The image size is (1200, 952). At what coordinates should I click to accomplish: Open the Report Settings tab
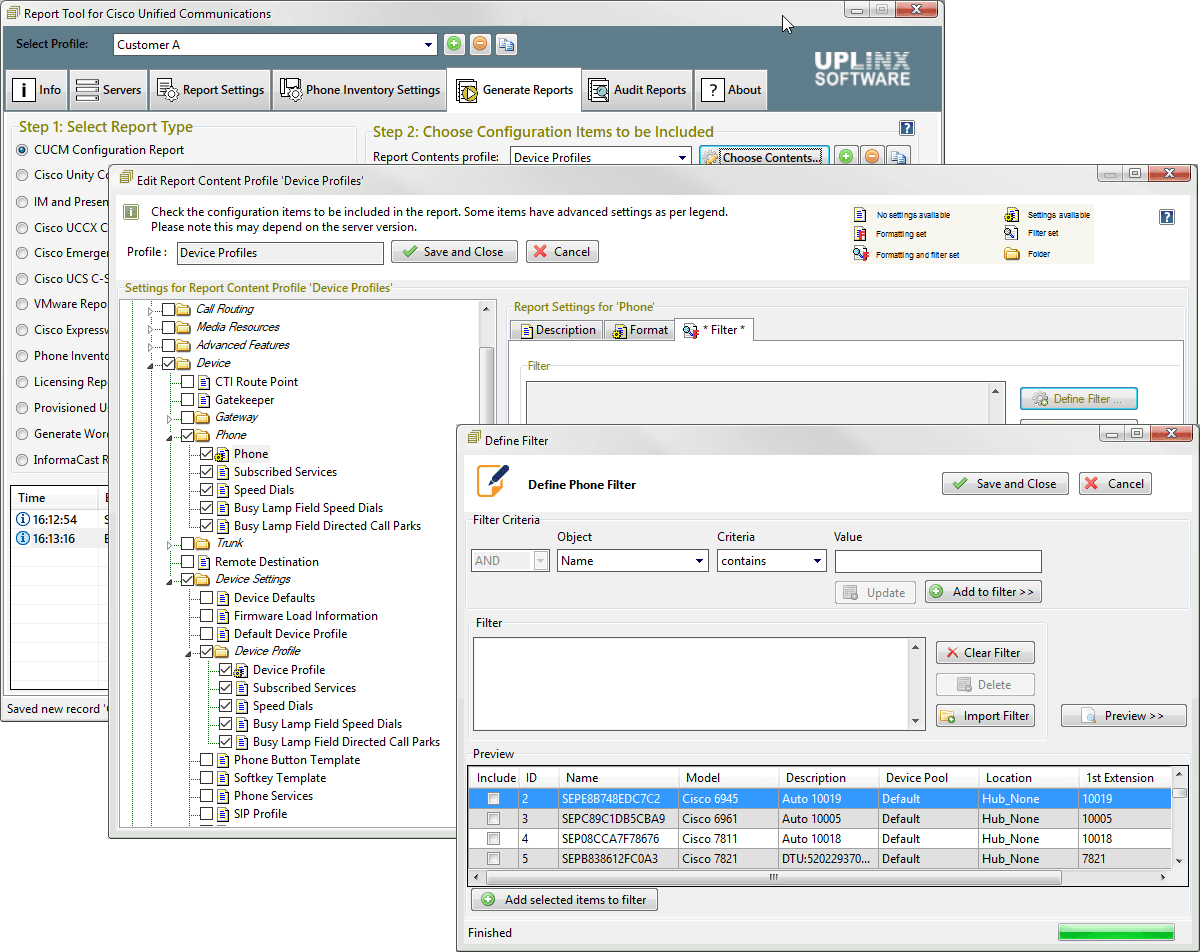click(x=210, y=90)
